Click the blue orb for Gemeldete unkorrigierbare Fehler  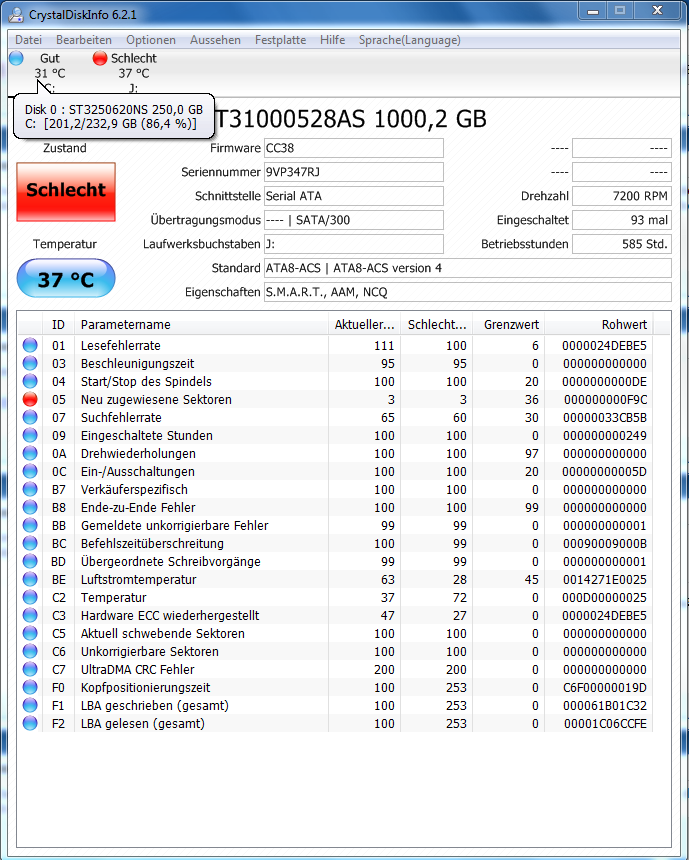click(30, 525)
